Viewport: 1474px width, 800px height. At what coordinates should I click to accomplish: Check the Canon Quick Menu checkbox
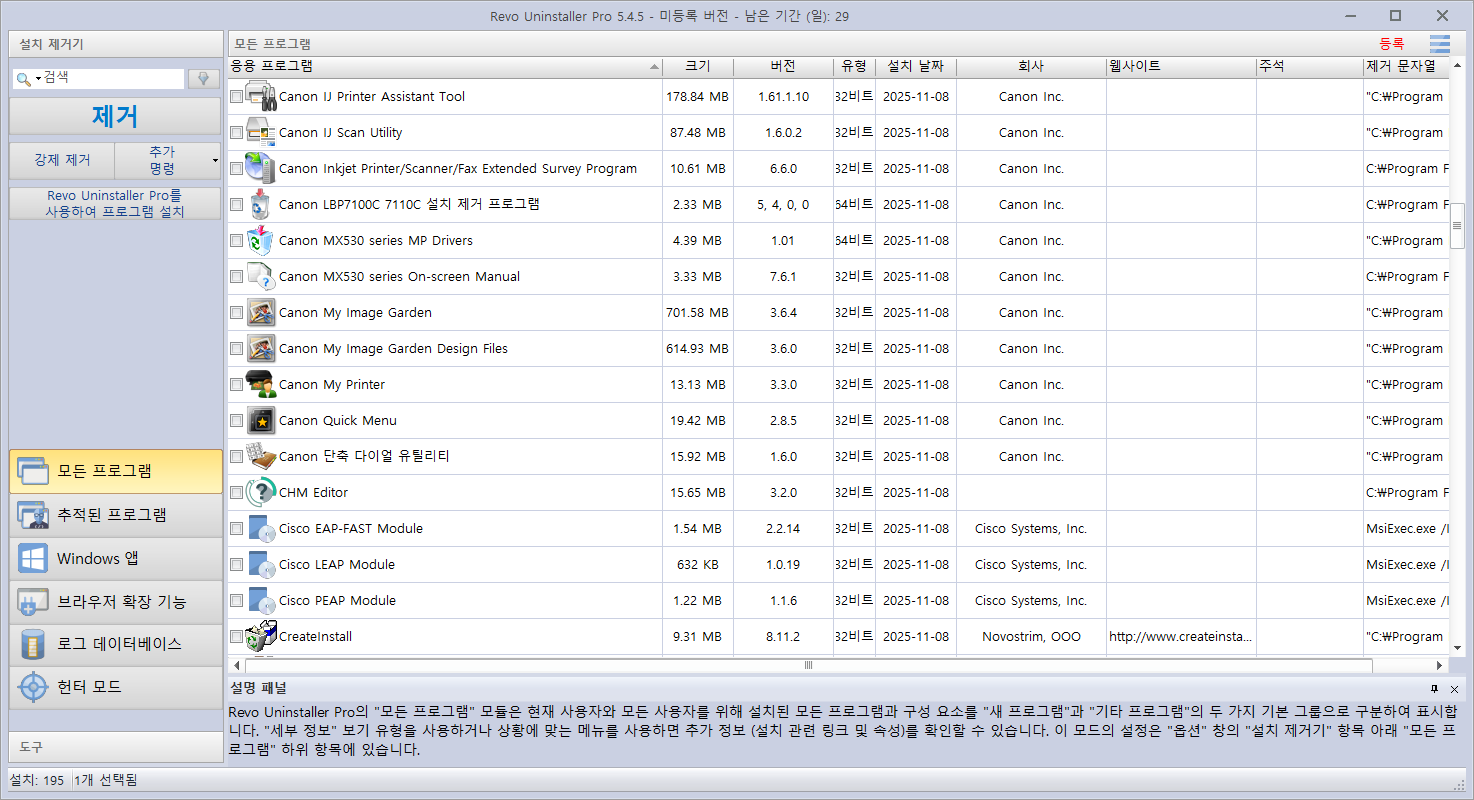pyautogui.click(x=236, y=421)
